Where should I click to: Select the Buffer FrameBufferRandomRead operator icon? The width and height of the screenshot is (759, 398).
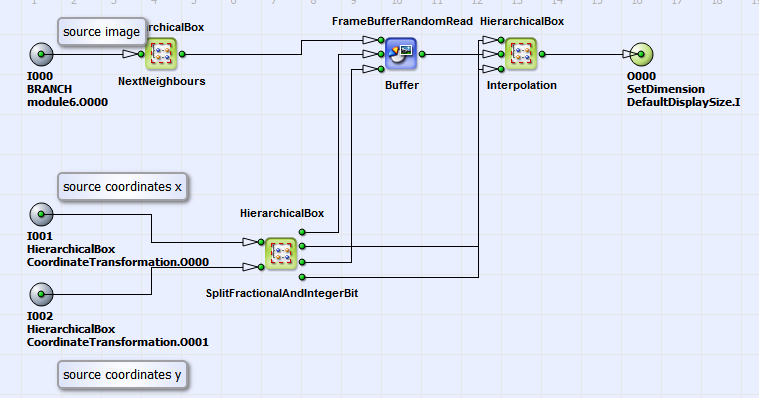[x=401, y=54]
